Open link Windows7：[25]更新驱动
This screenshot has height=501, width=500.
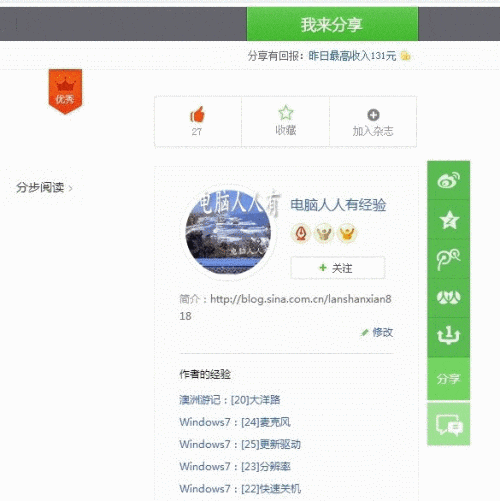click(240, 444)
